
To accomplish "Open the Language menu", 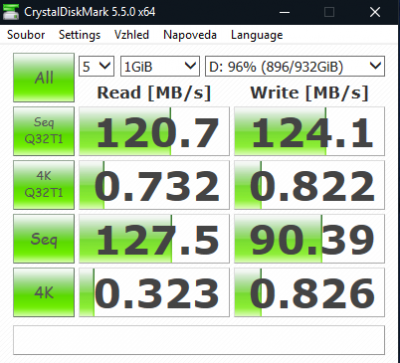I will pos(257,35).
